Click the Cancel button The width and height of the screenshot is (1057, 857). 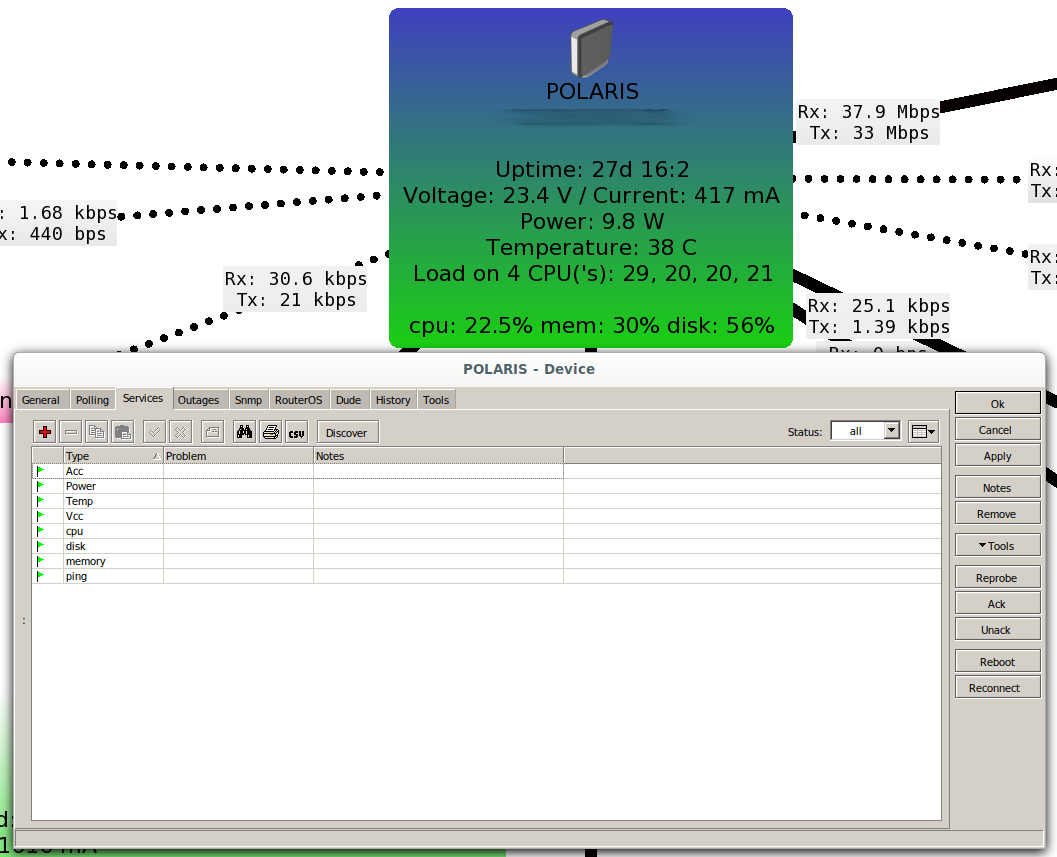click(997, 430)
